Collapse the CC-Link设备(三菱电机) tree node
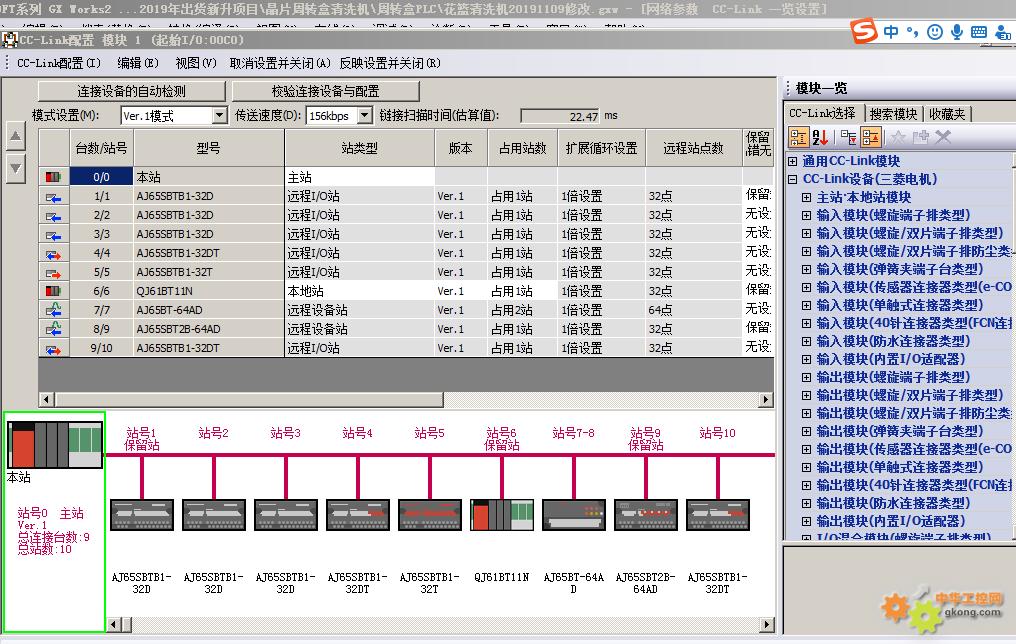 [792, 179]
